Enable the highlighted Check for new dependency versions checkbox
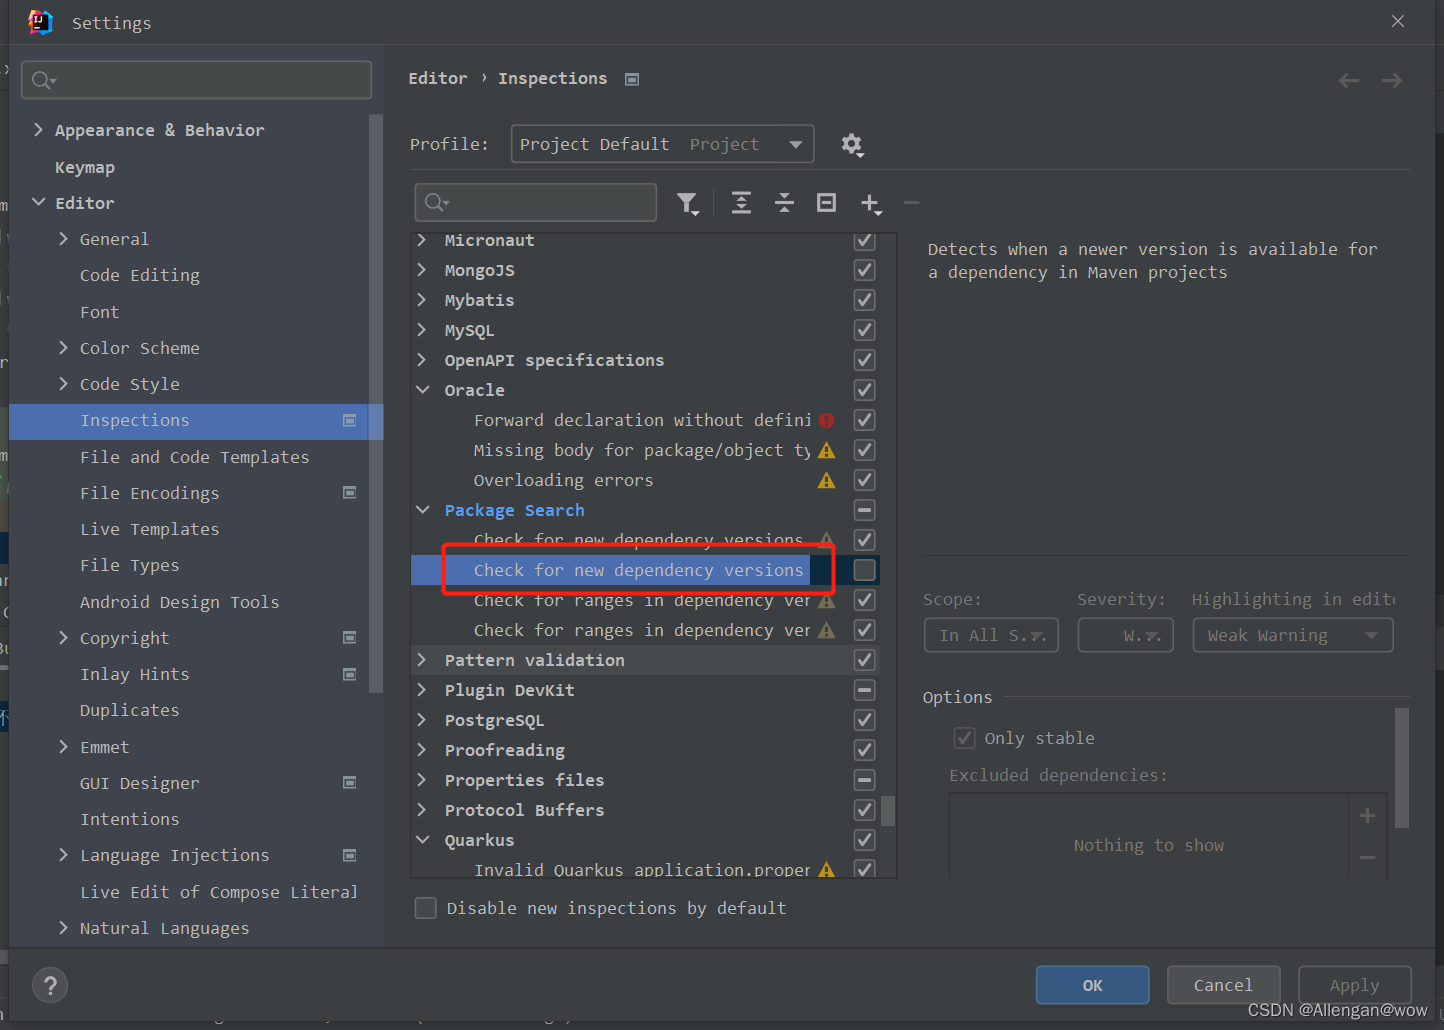 point(865,570)
